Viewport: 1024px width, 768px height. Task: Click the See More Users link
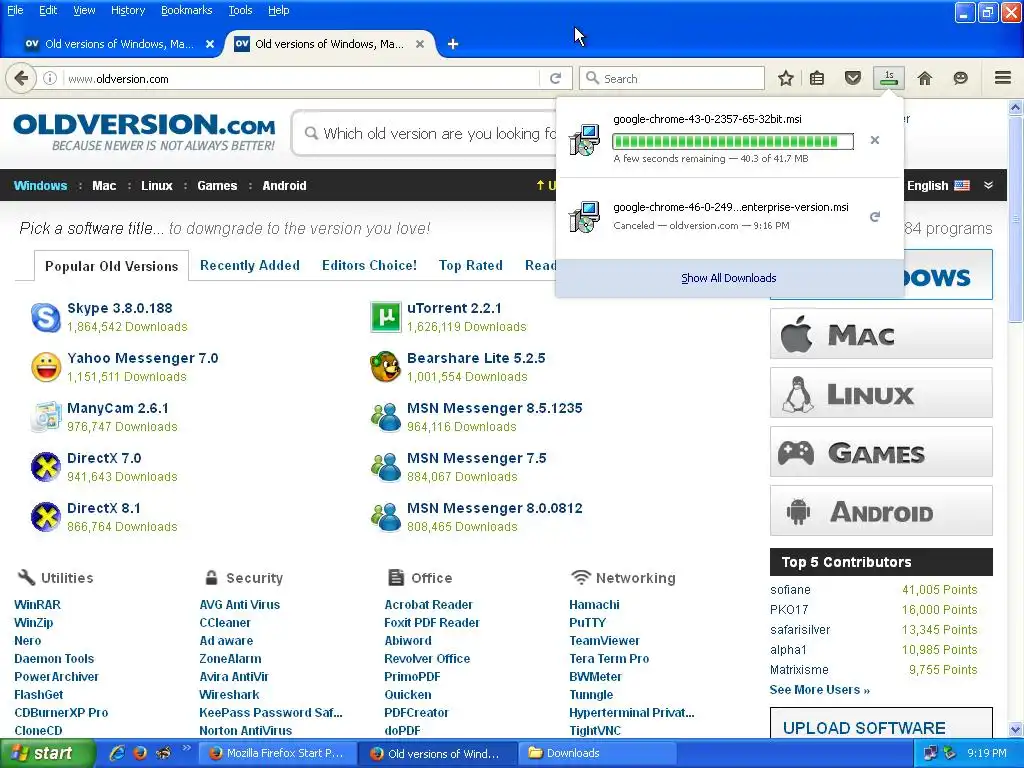(x=820, y=690)
